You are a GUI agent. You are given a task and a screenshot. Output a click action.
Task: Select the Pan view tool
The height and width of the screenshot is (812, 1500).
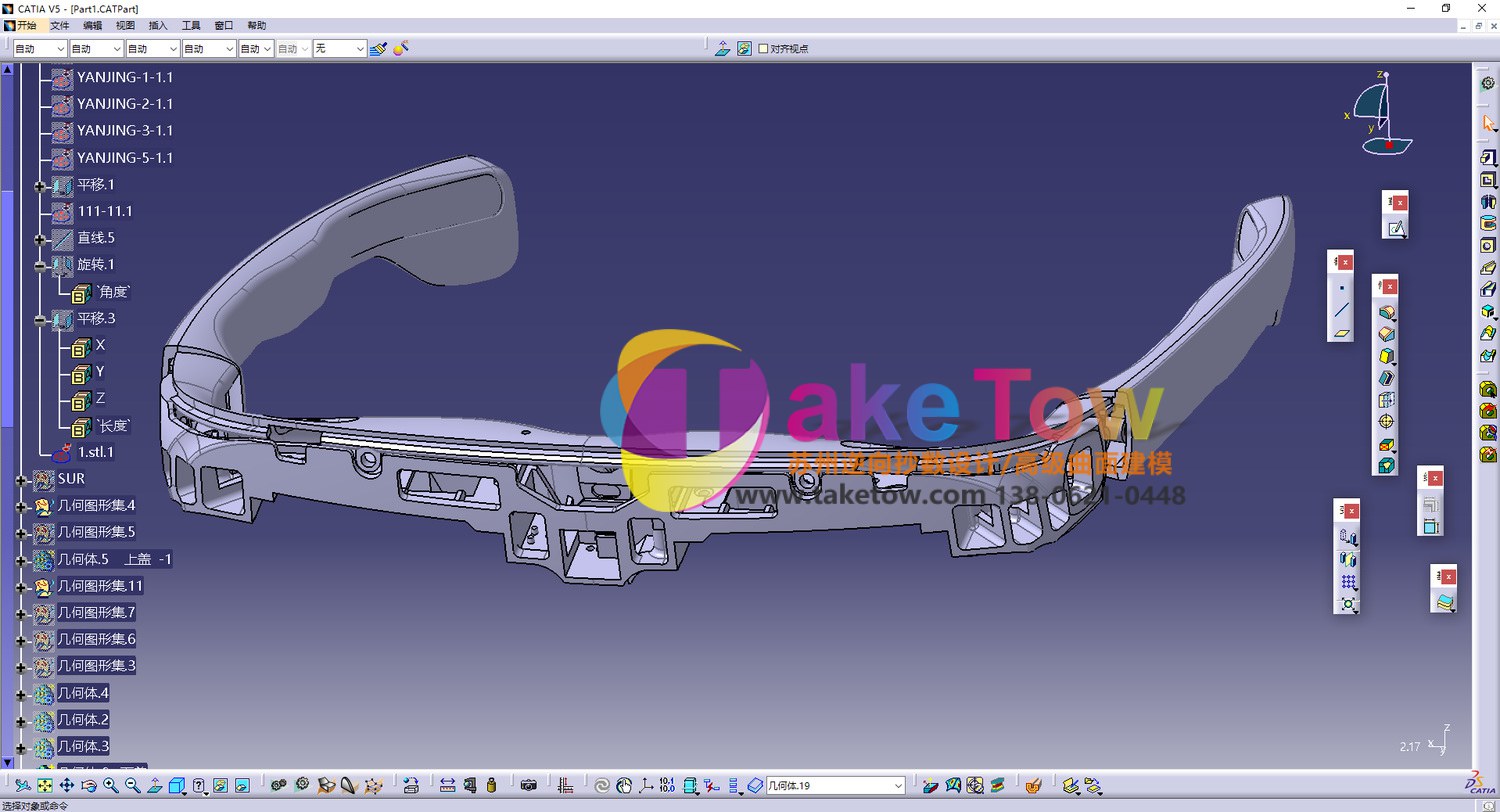67,786
